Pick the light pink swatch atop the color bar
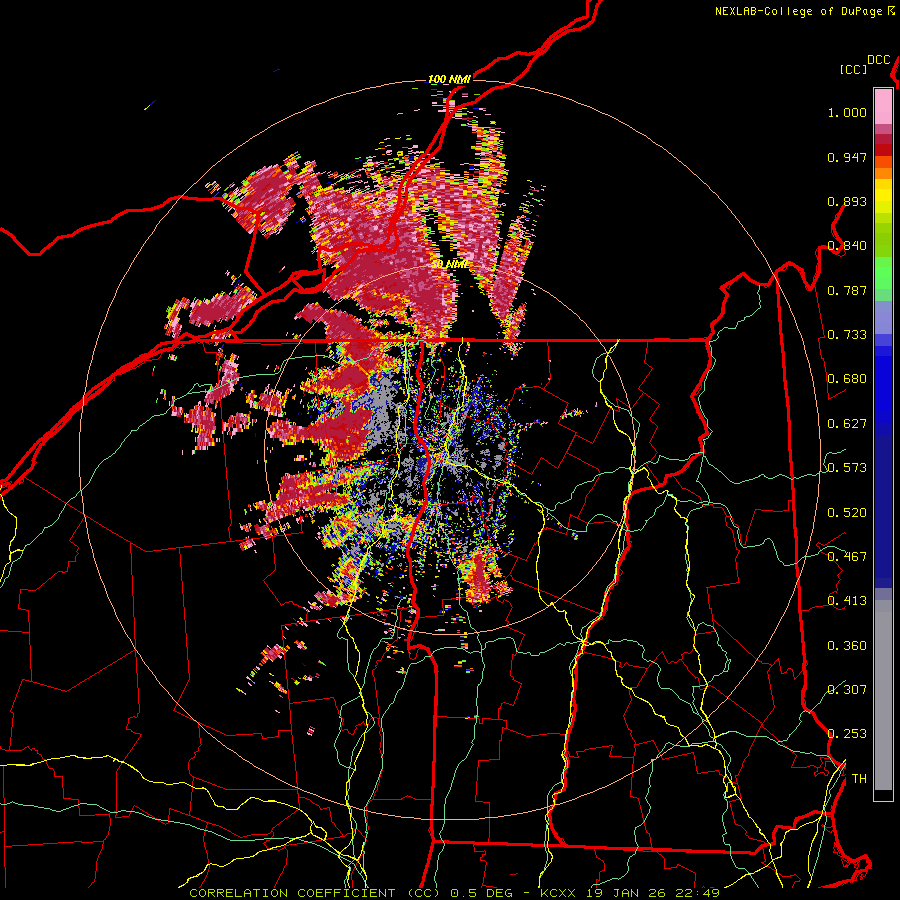This screenshot has height=900, width=900. click(883, 106)
